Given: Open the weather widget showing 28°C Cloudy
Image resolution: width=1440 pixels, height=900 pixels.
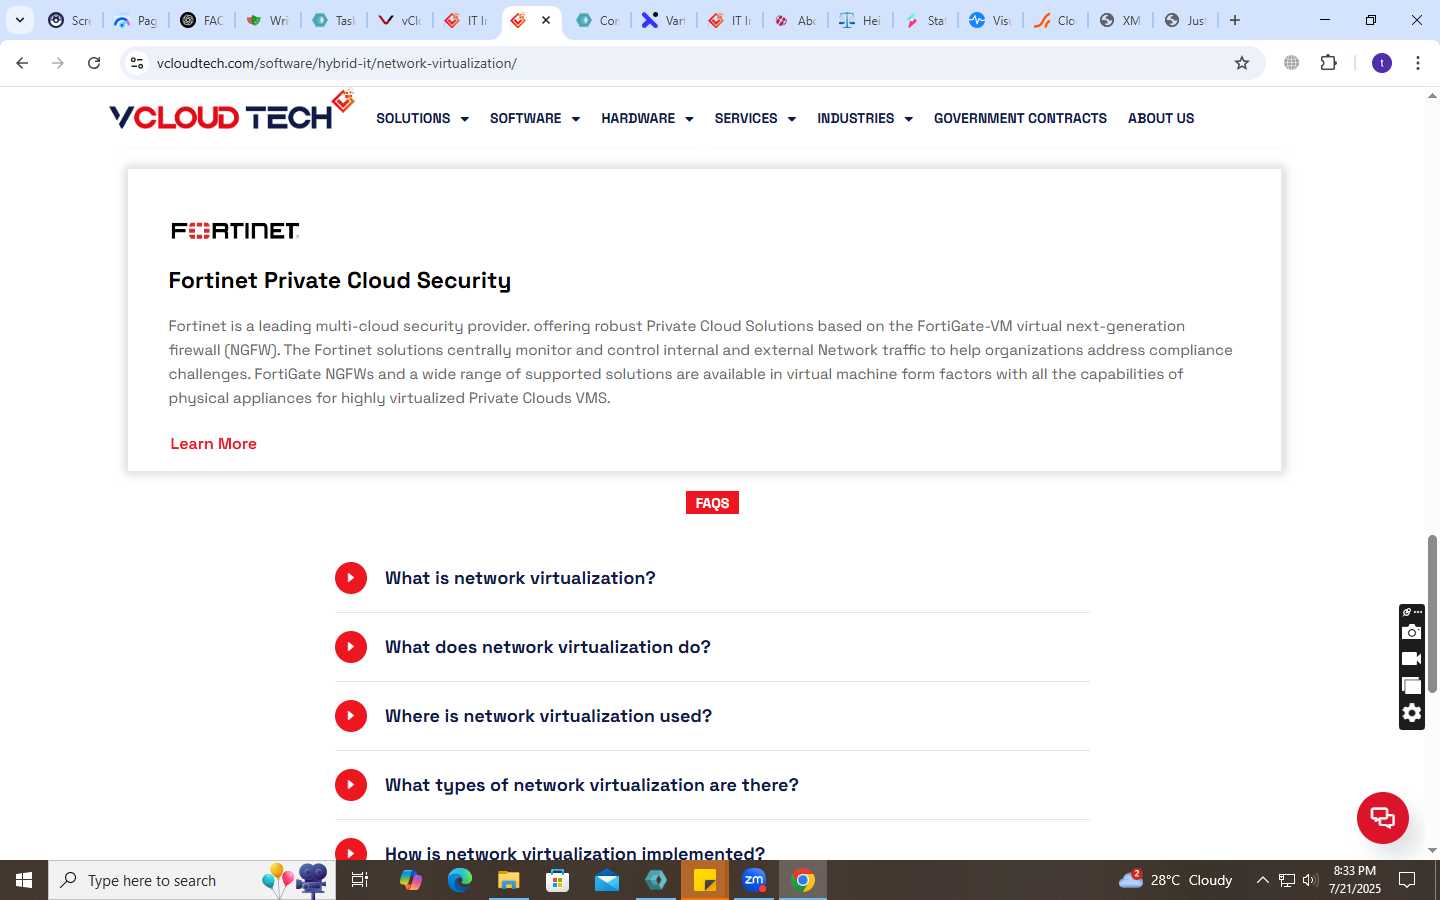Looking at the screenshot, I should pos(1175,880).
